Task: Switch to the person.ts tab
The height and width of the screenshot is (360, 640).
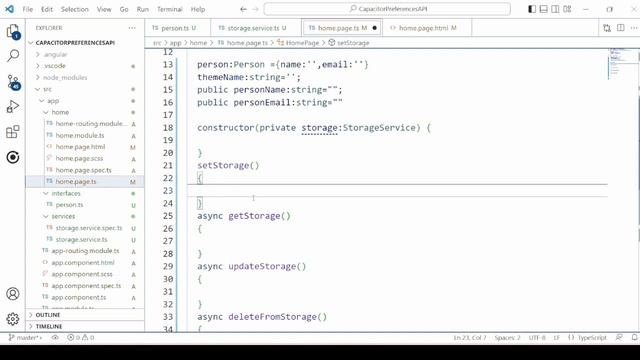Action: tap(178, 28)
